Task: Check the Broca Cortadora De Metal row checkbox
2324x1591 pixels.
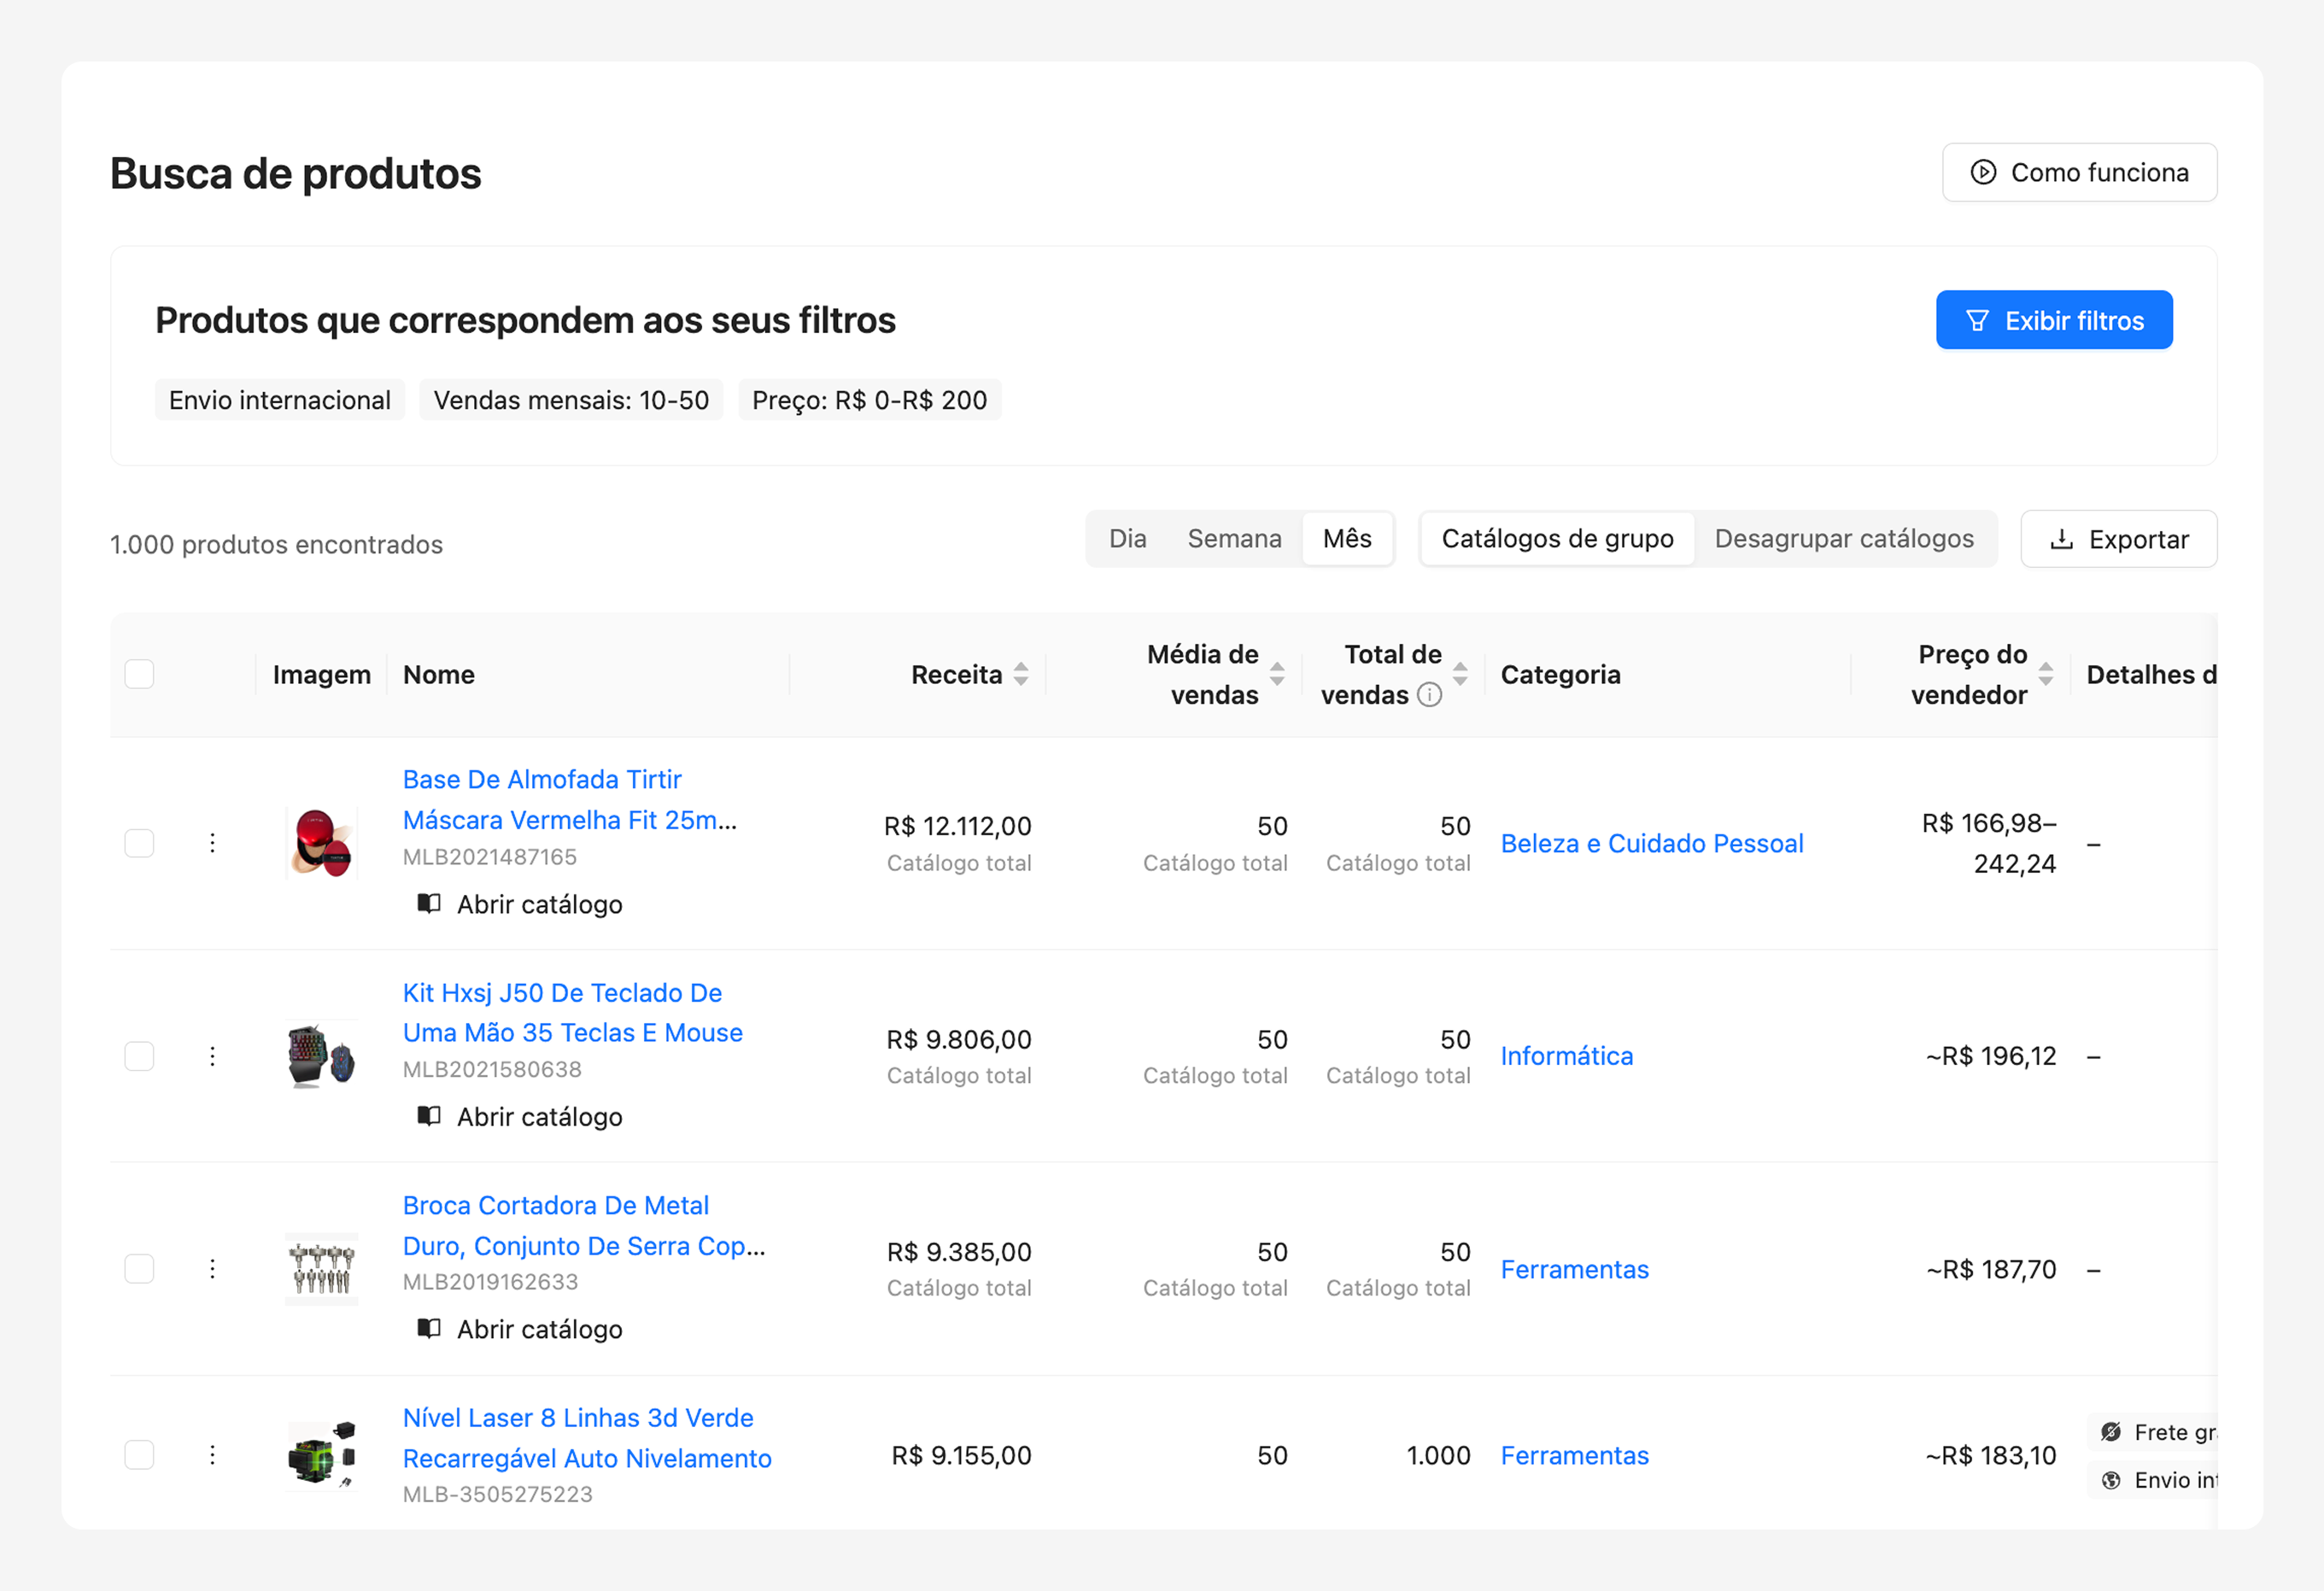Action: coord(139,1269)
